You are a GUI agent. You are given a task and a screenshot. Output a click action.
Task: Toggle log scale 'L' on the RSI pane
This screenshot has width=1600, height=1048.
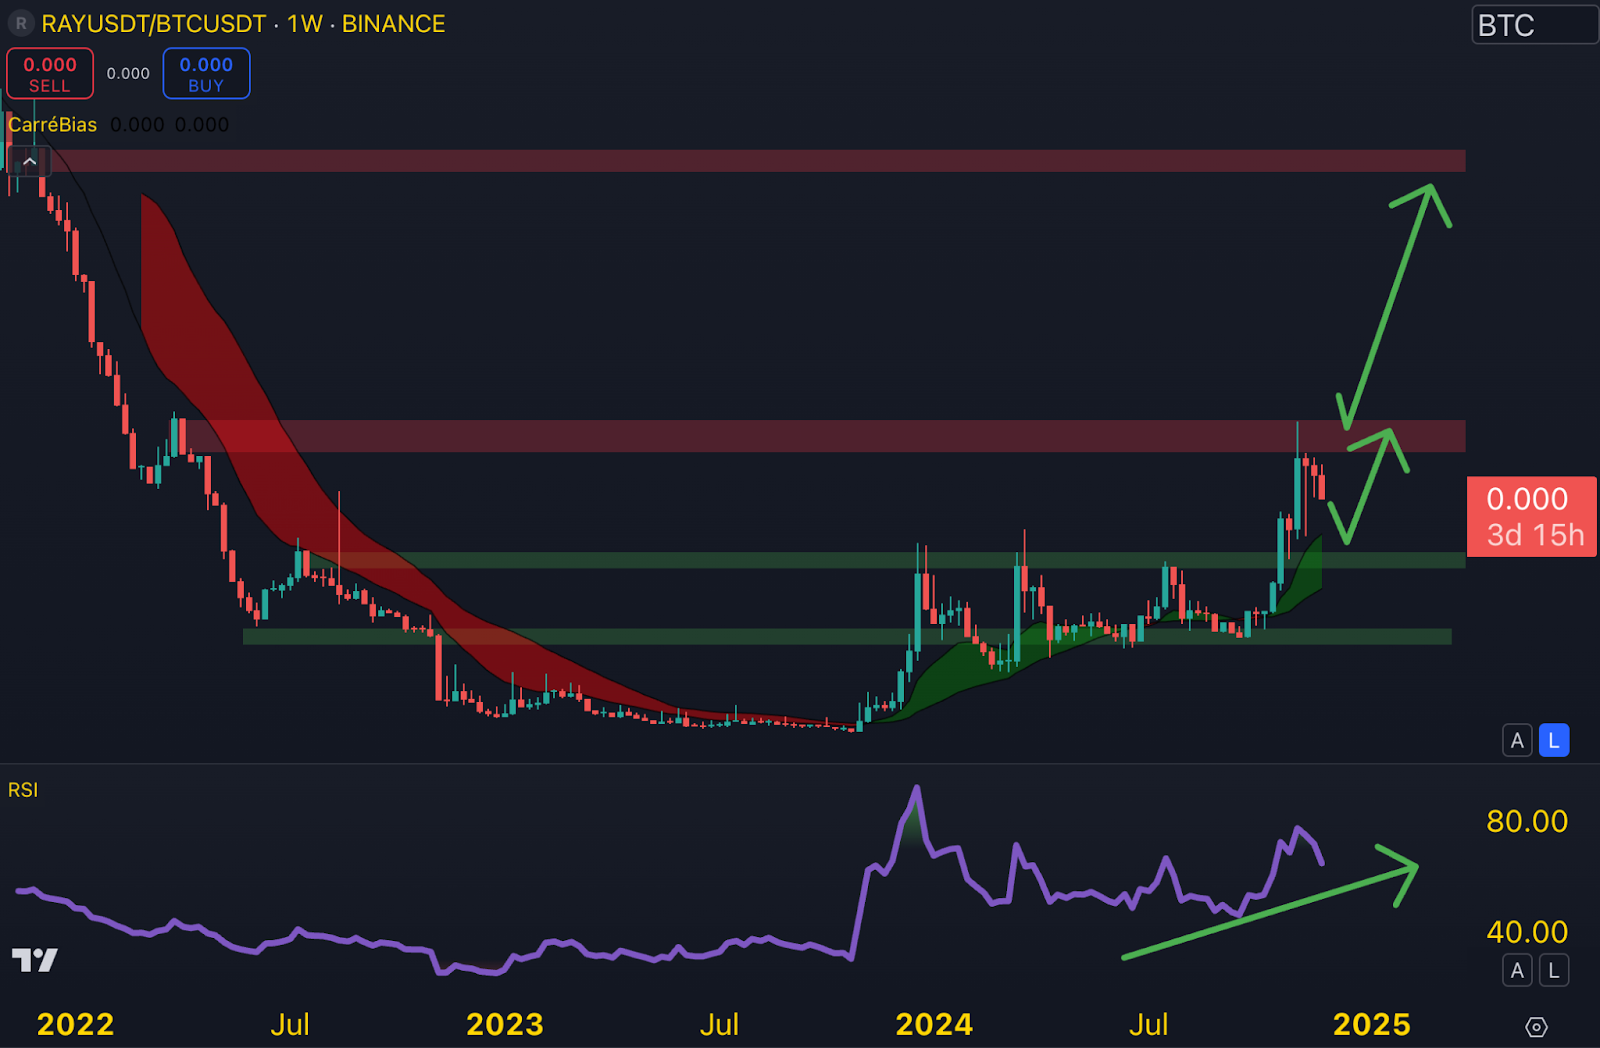click(1552, 970)
